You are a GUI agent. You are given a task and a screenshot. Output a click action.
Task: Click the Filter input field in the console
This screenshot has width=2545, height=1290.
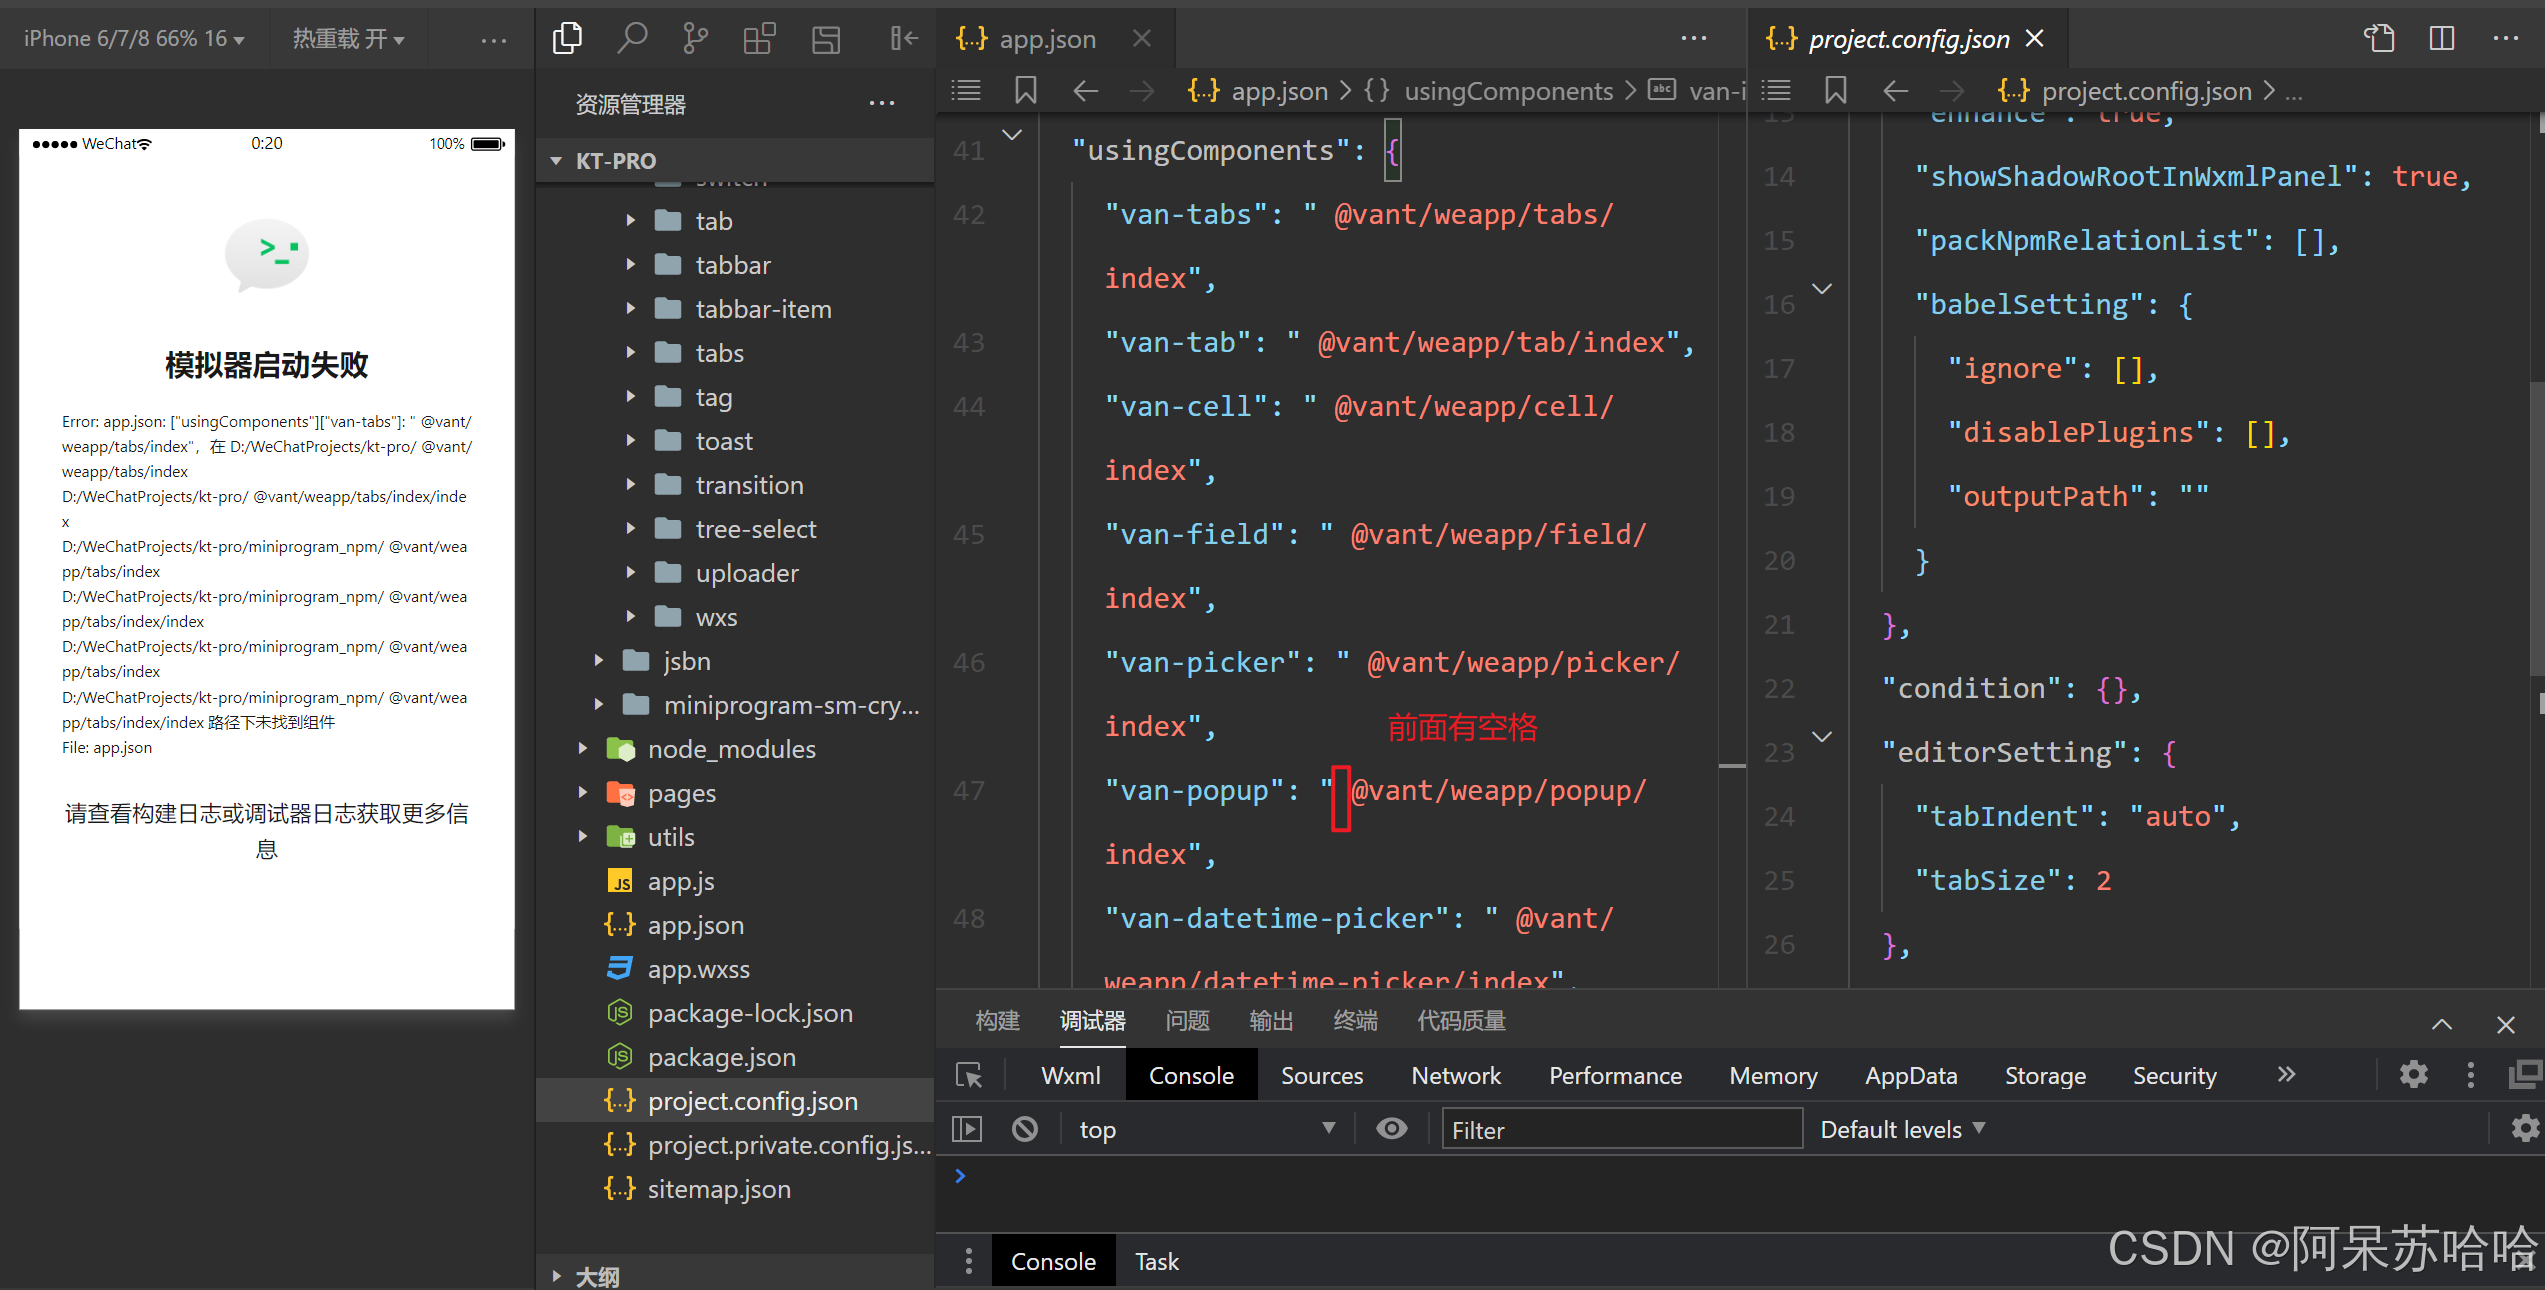(1620, 1128)
